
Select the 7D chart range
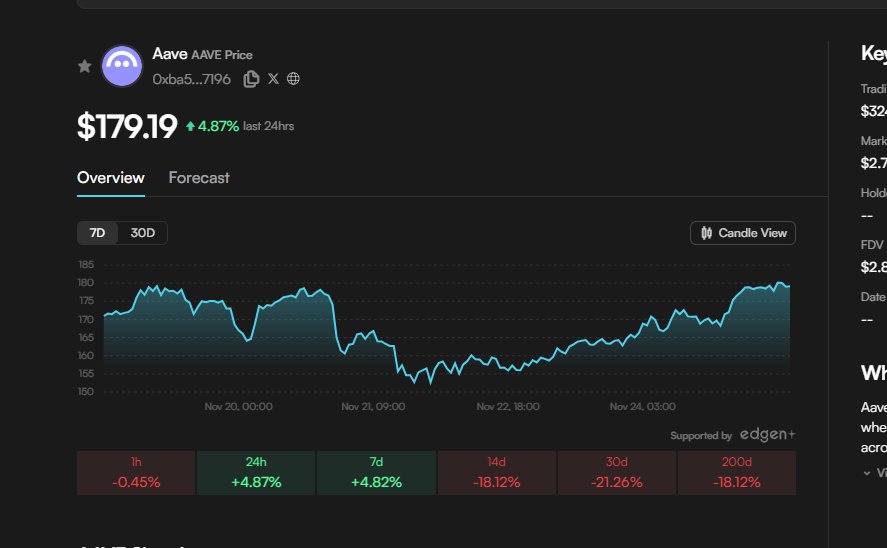(x=97, y=233)
